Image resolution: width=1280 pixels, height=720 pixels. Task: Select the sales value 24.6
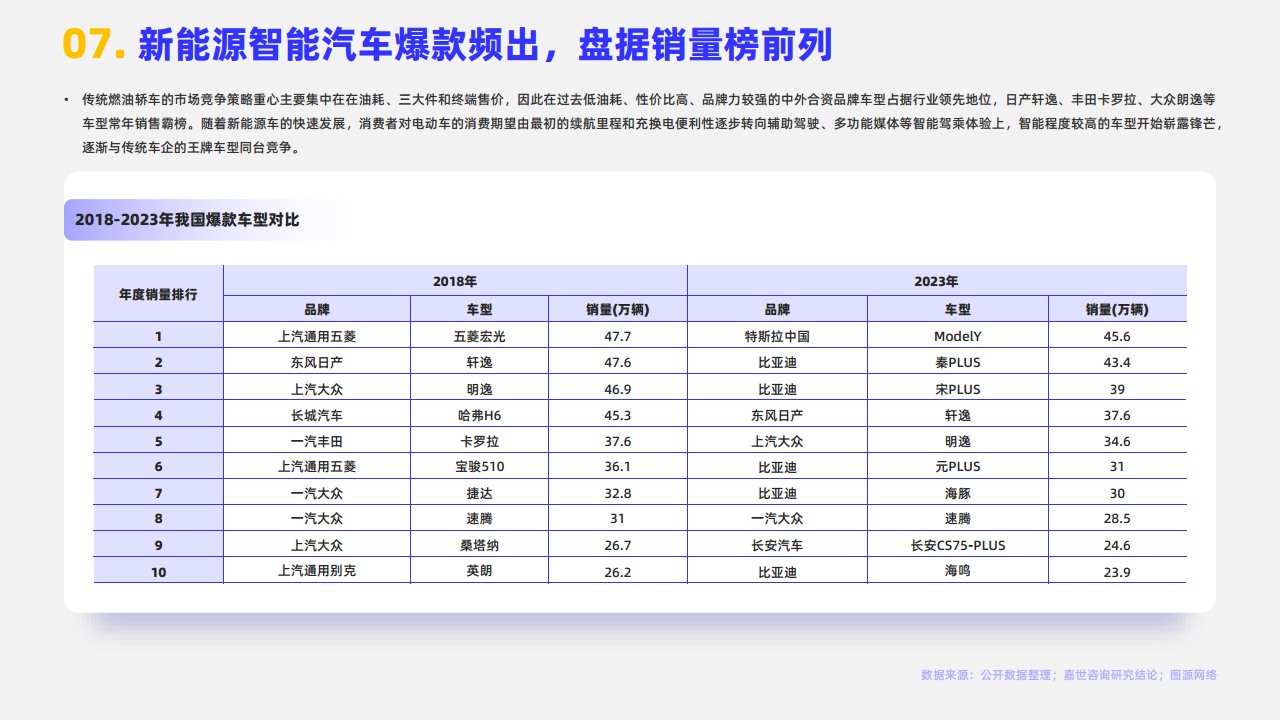click(x=1117, y=545)
